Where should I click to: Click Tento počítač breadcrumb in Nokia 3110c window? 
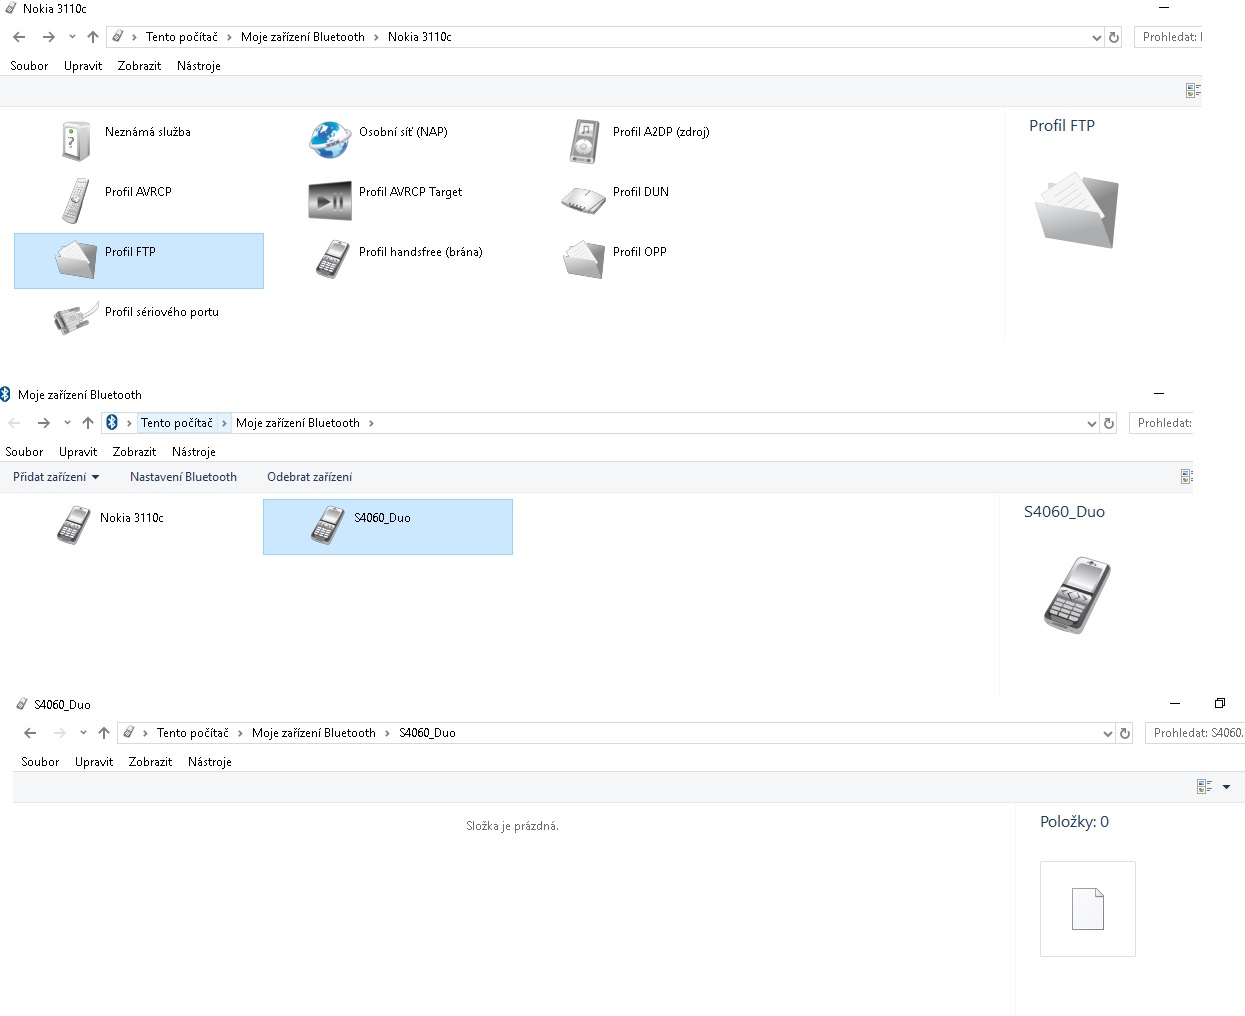[182, 37]
